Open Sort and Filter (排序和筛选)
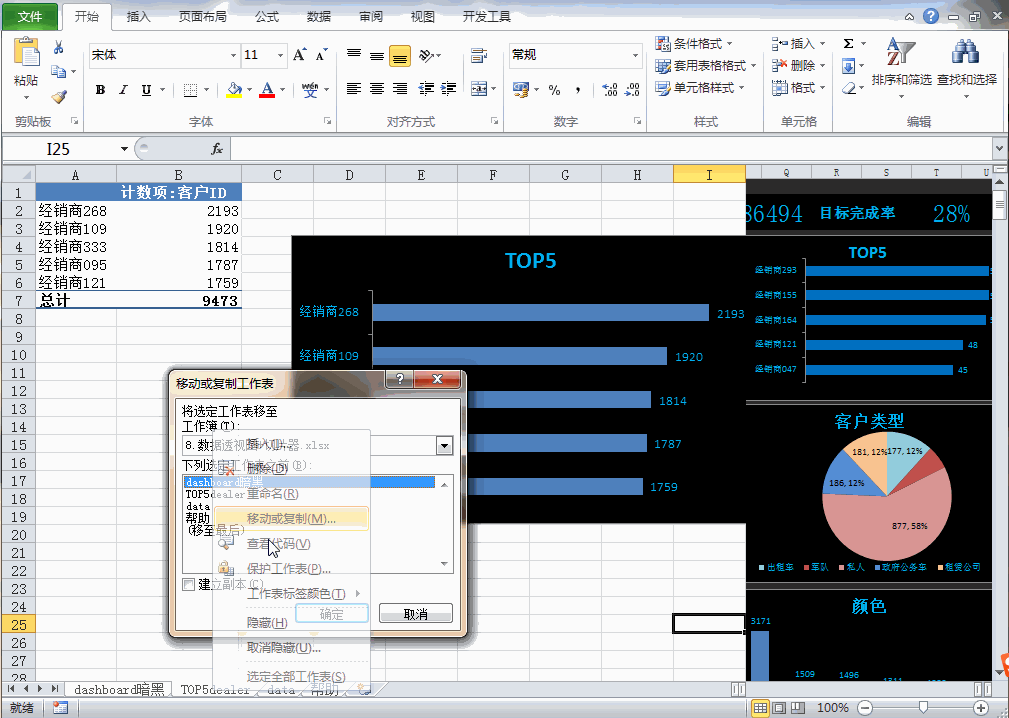Viewport: 1009px width, 718px height. coord(901,68)
